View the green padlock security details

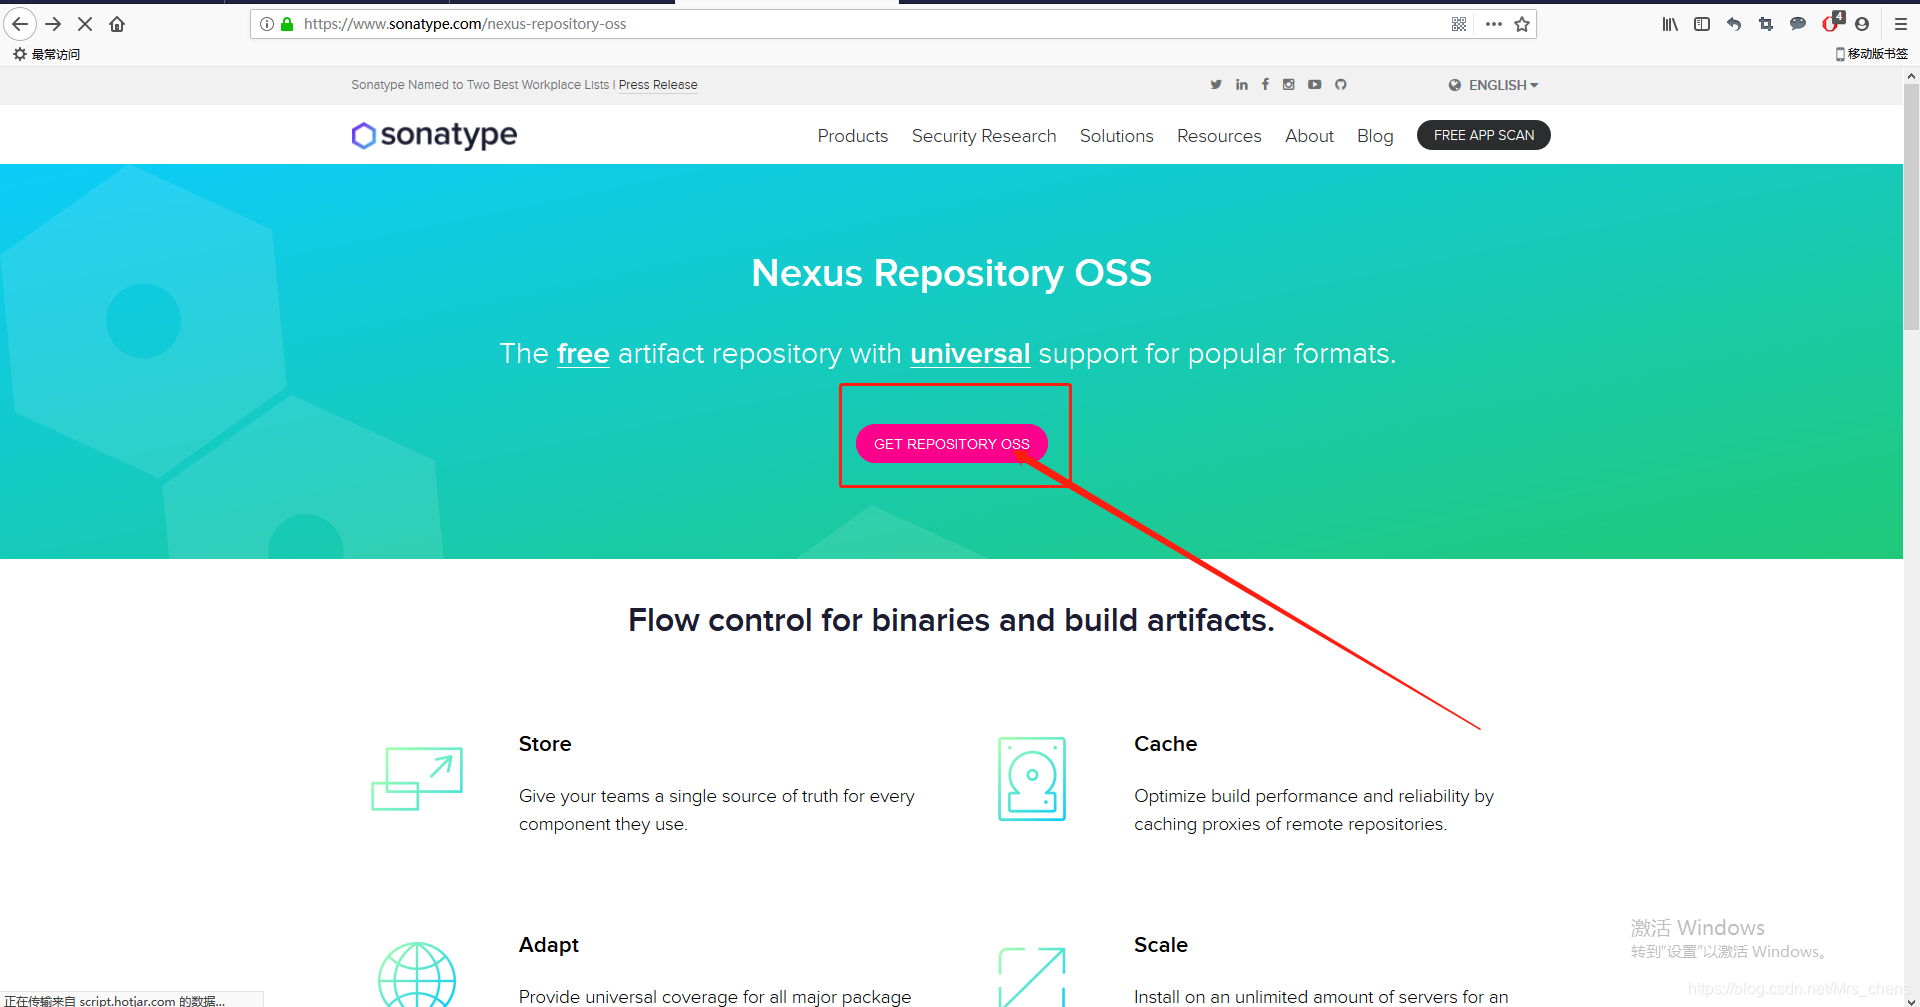pos(287,24)
